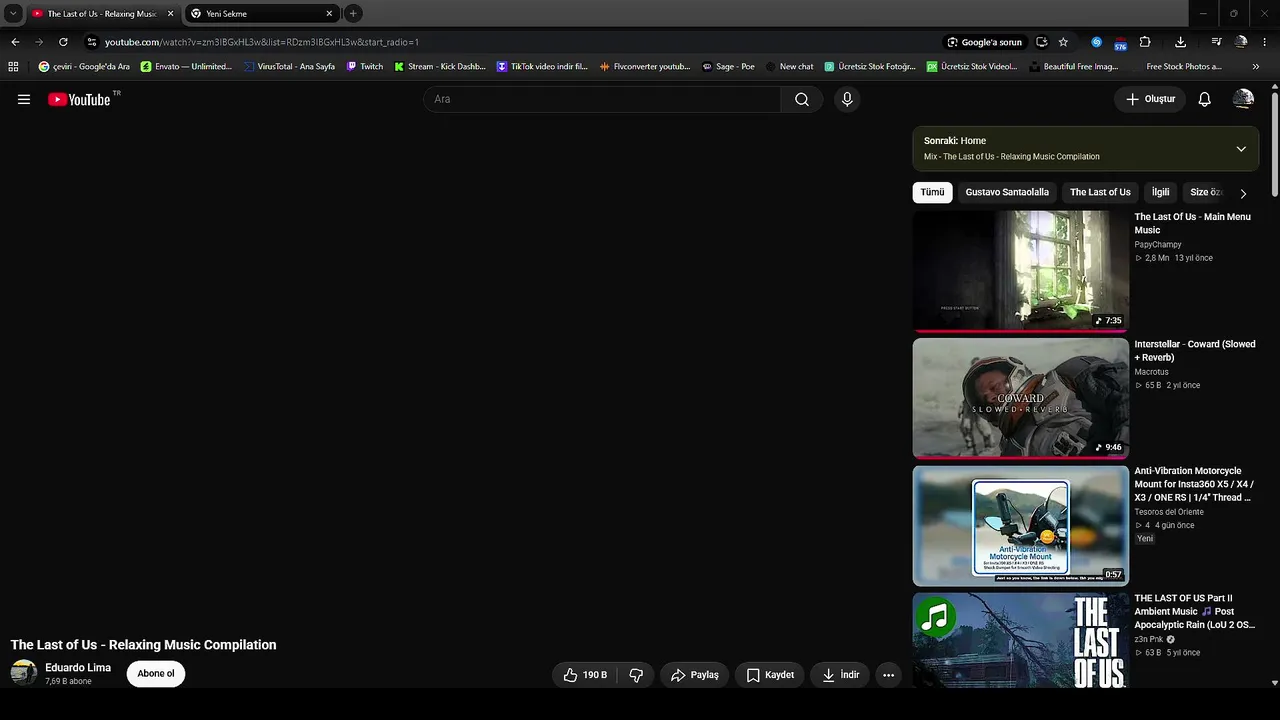Open browser downloads icon
This screenshot has width=1280, height=720.
tap(1180, 42)
